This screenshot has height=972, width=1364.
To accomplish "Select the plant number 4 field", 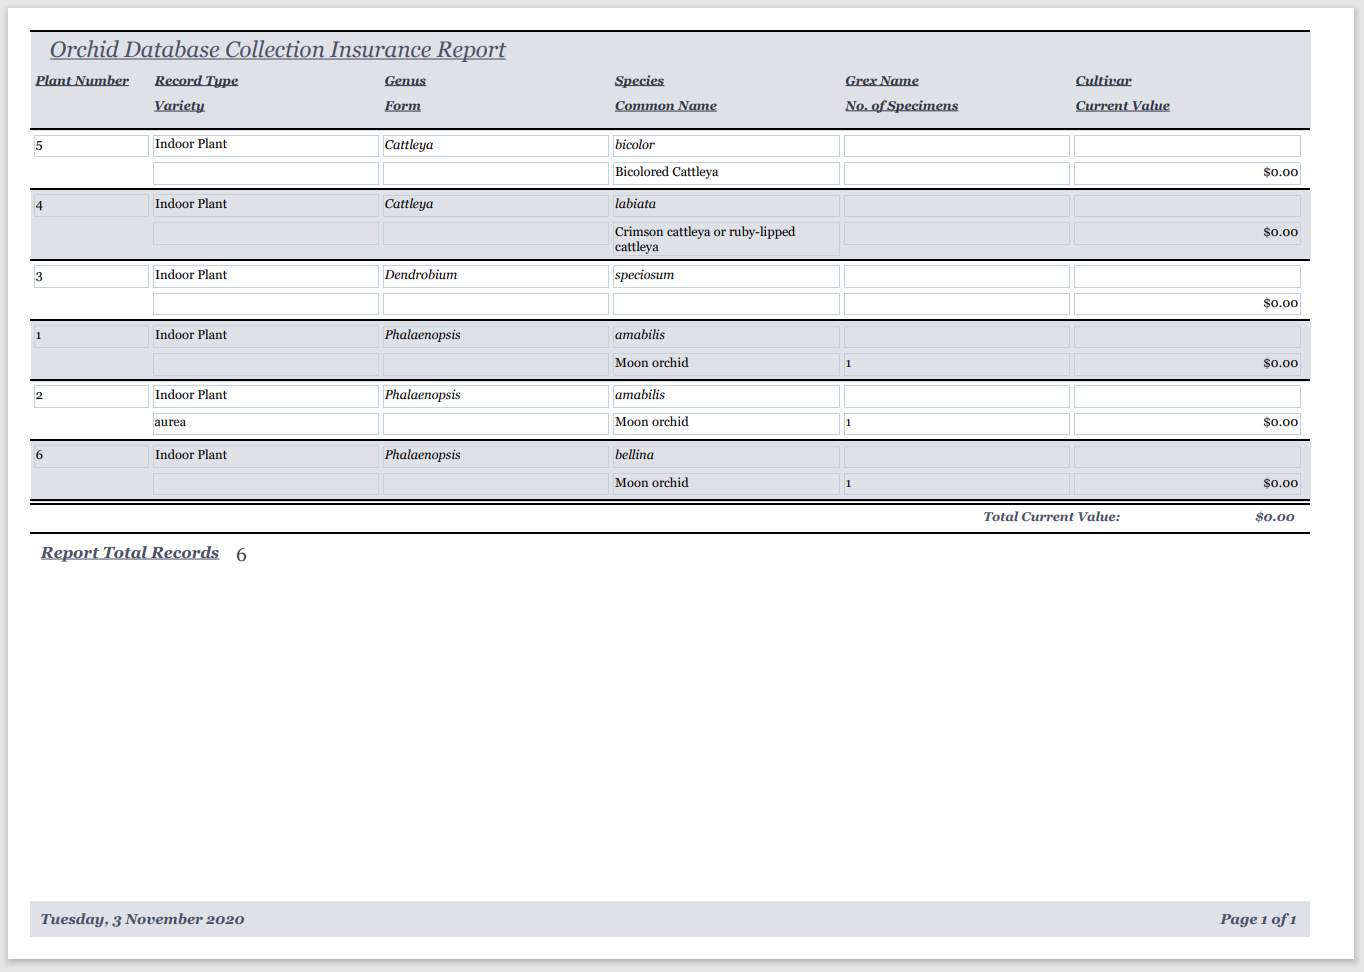I will click(x=91, y=206).
